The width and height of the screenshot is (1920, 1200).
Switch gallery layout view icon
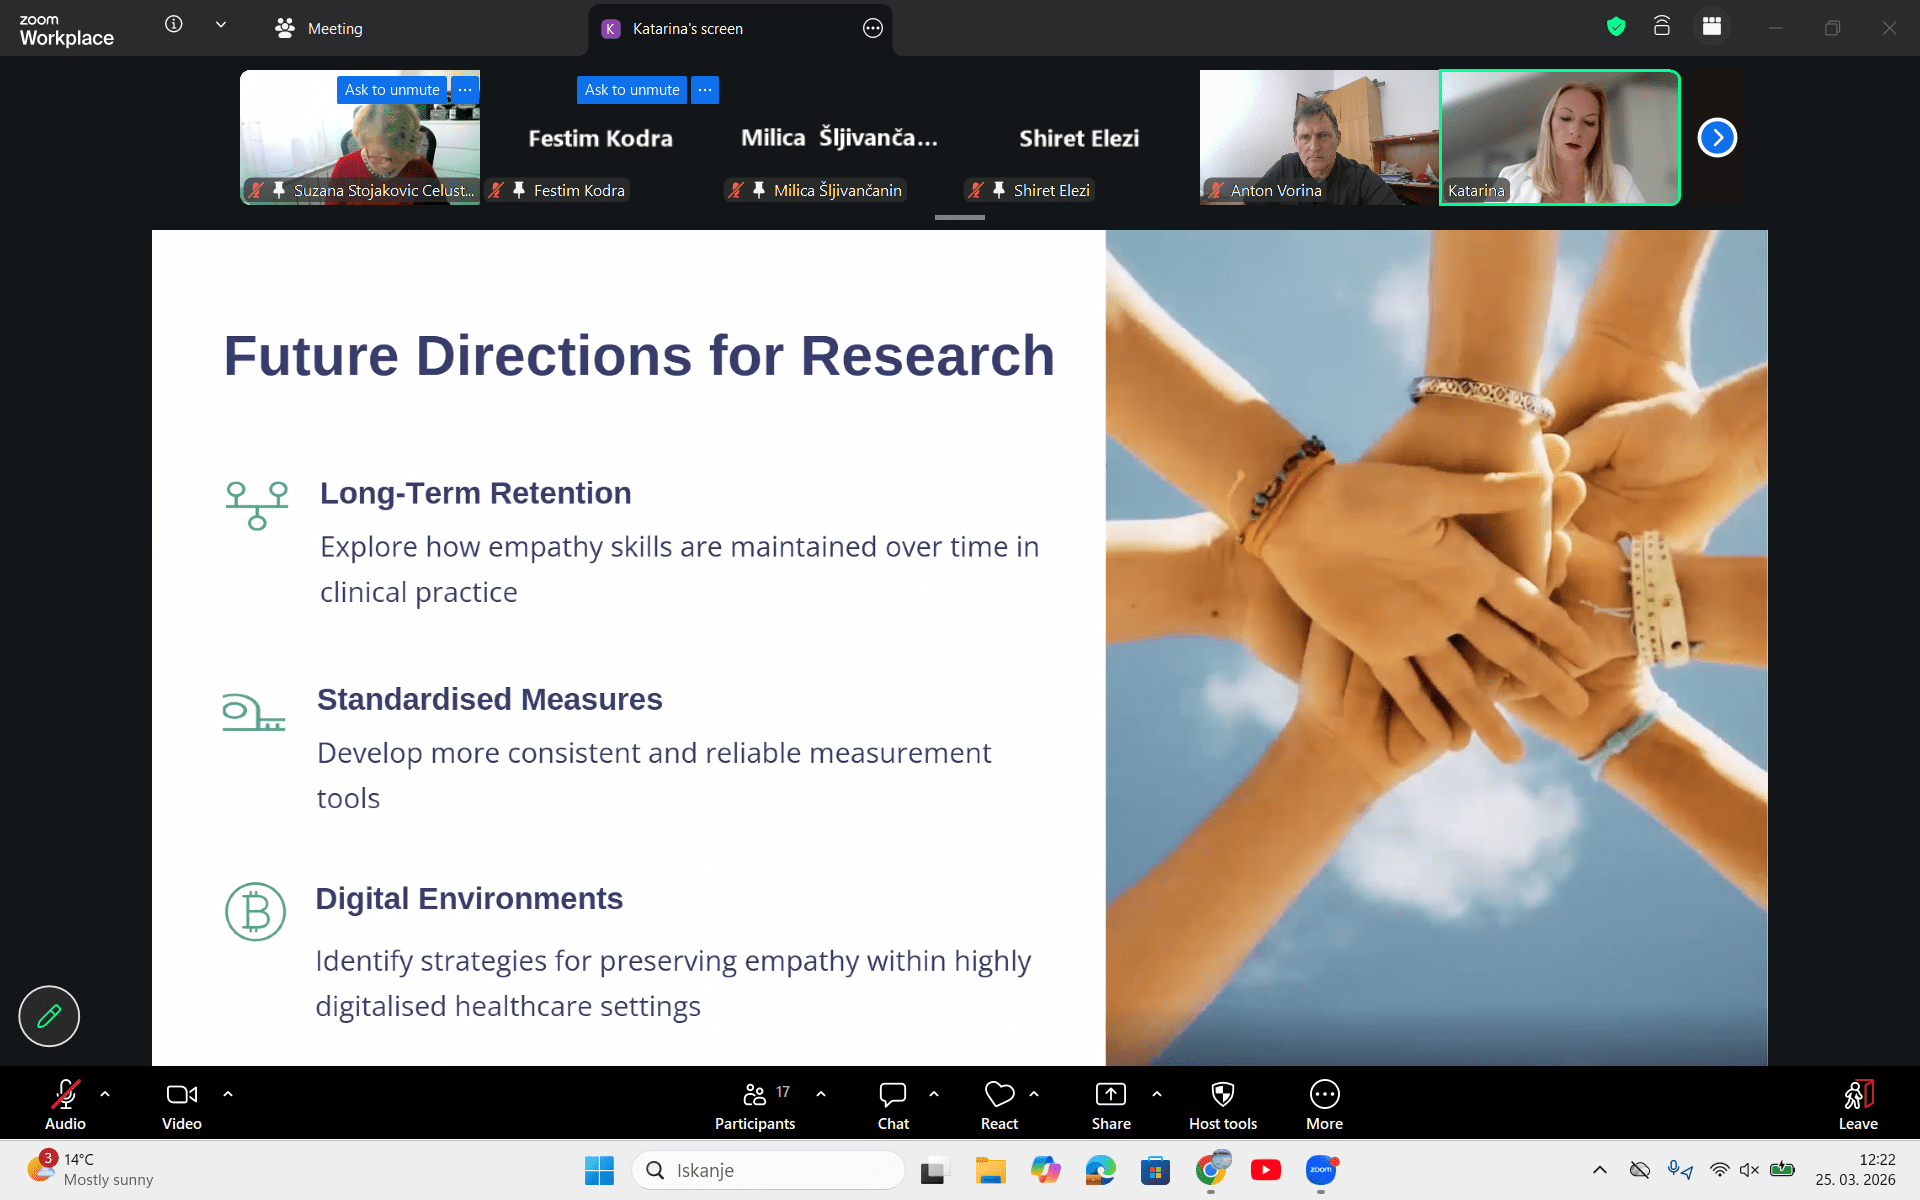click(1712, 27)
